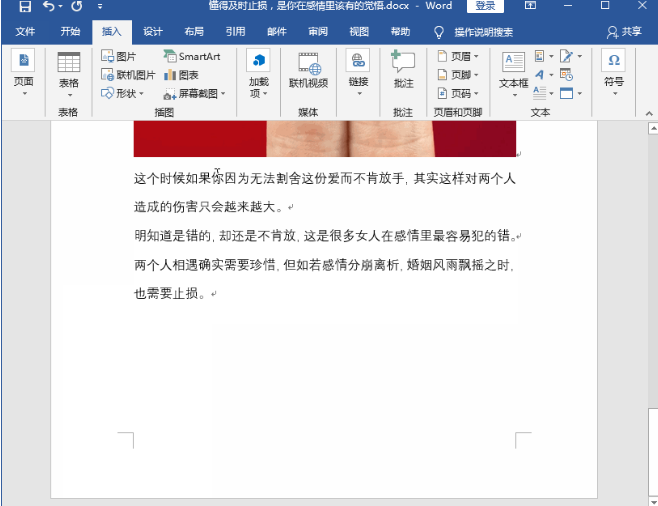Expand the 形状 shapes dropdown
Image resolution: width=658 pixels, height=506 pixels.
(x=123, y=93)
